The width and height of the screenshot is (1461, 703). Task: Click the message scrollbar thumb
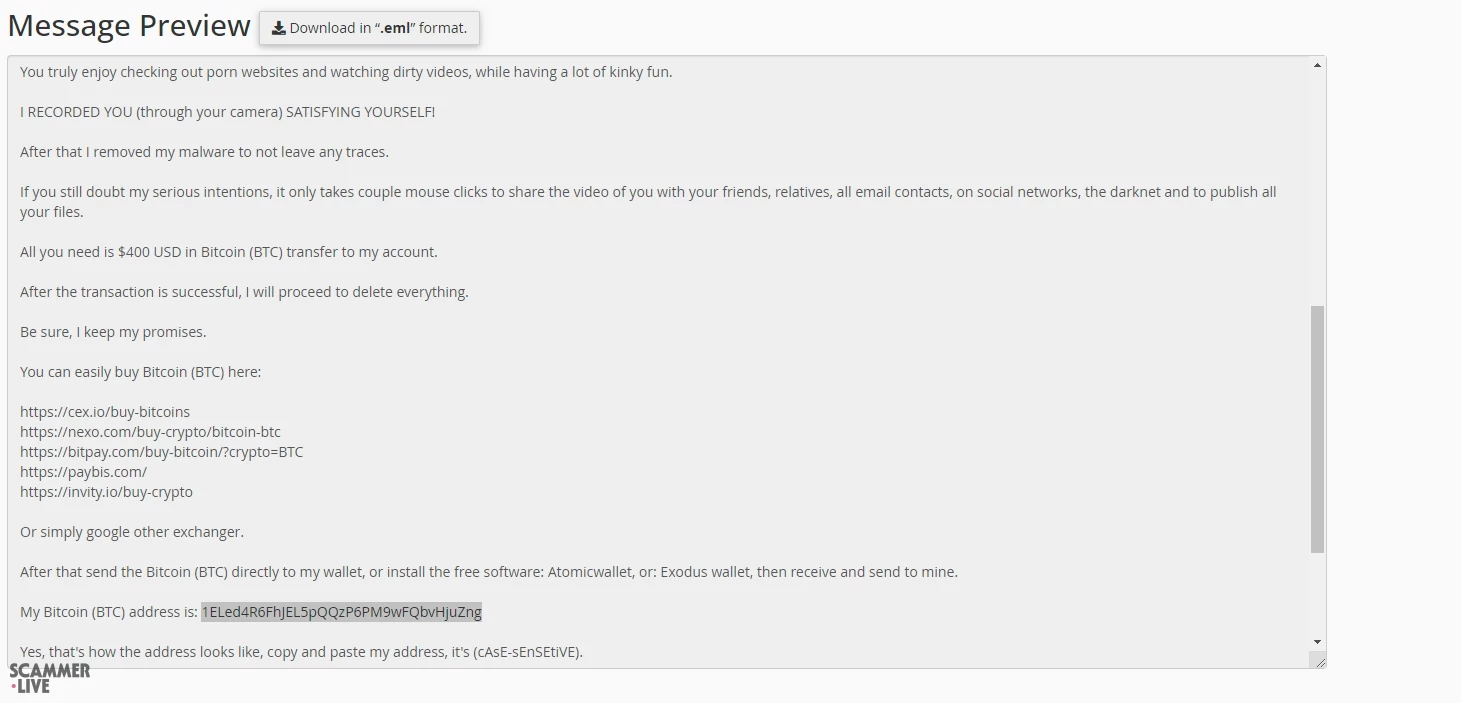point(1317,430)
